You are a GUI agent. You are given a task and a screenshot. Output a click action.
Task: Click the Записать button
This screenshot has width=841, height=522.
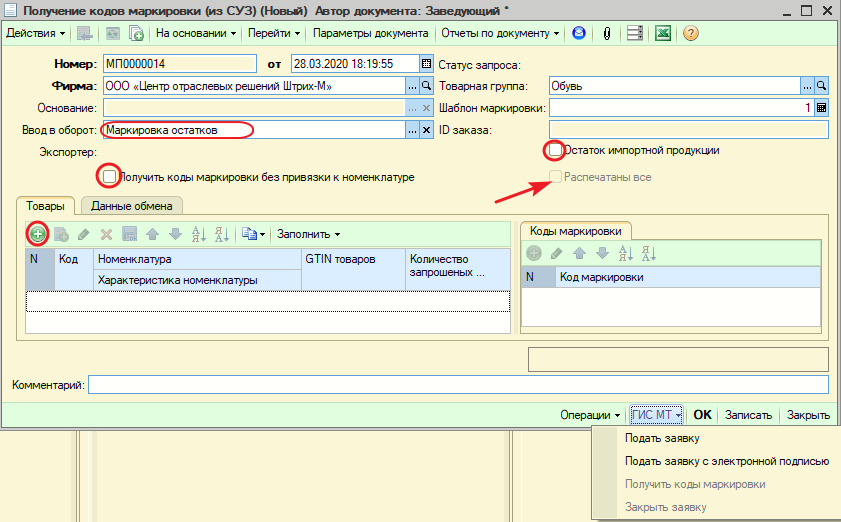(x=748, y=415)
